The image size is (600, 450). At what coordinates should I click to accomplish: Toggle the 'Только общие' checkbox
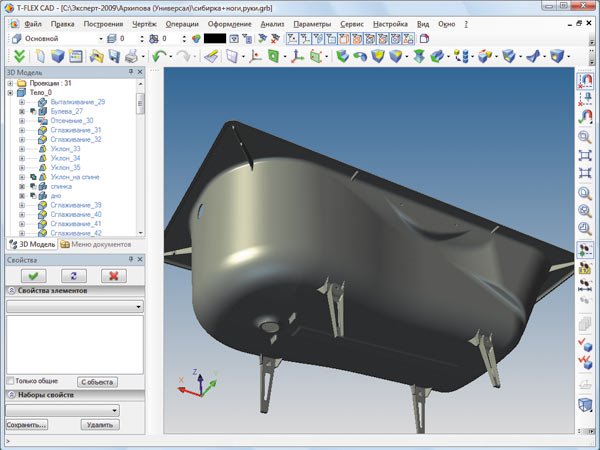(x=10, y=381)
